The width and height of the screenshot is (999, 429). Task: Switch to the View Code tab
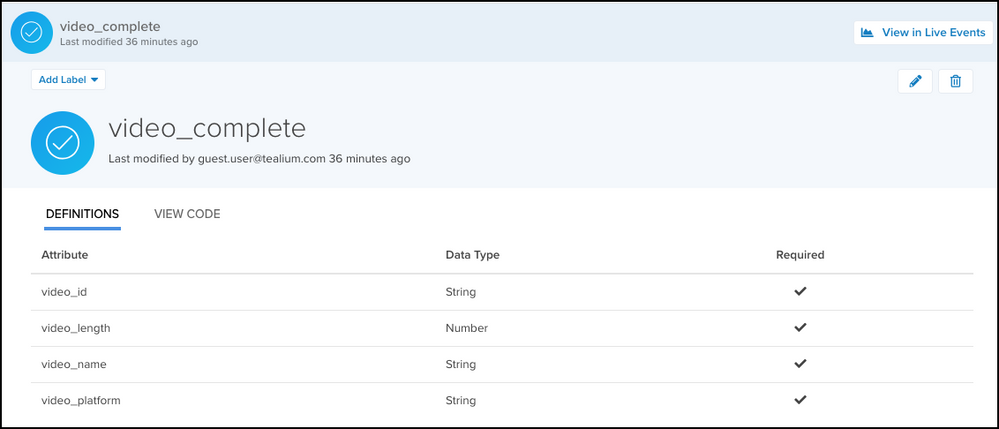point(187,214)
